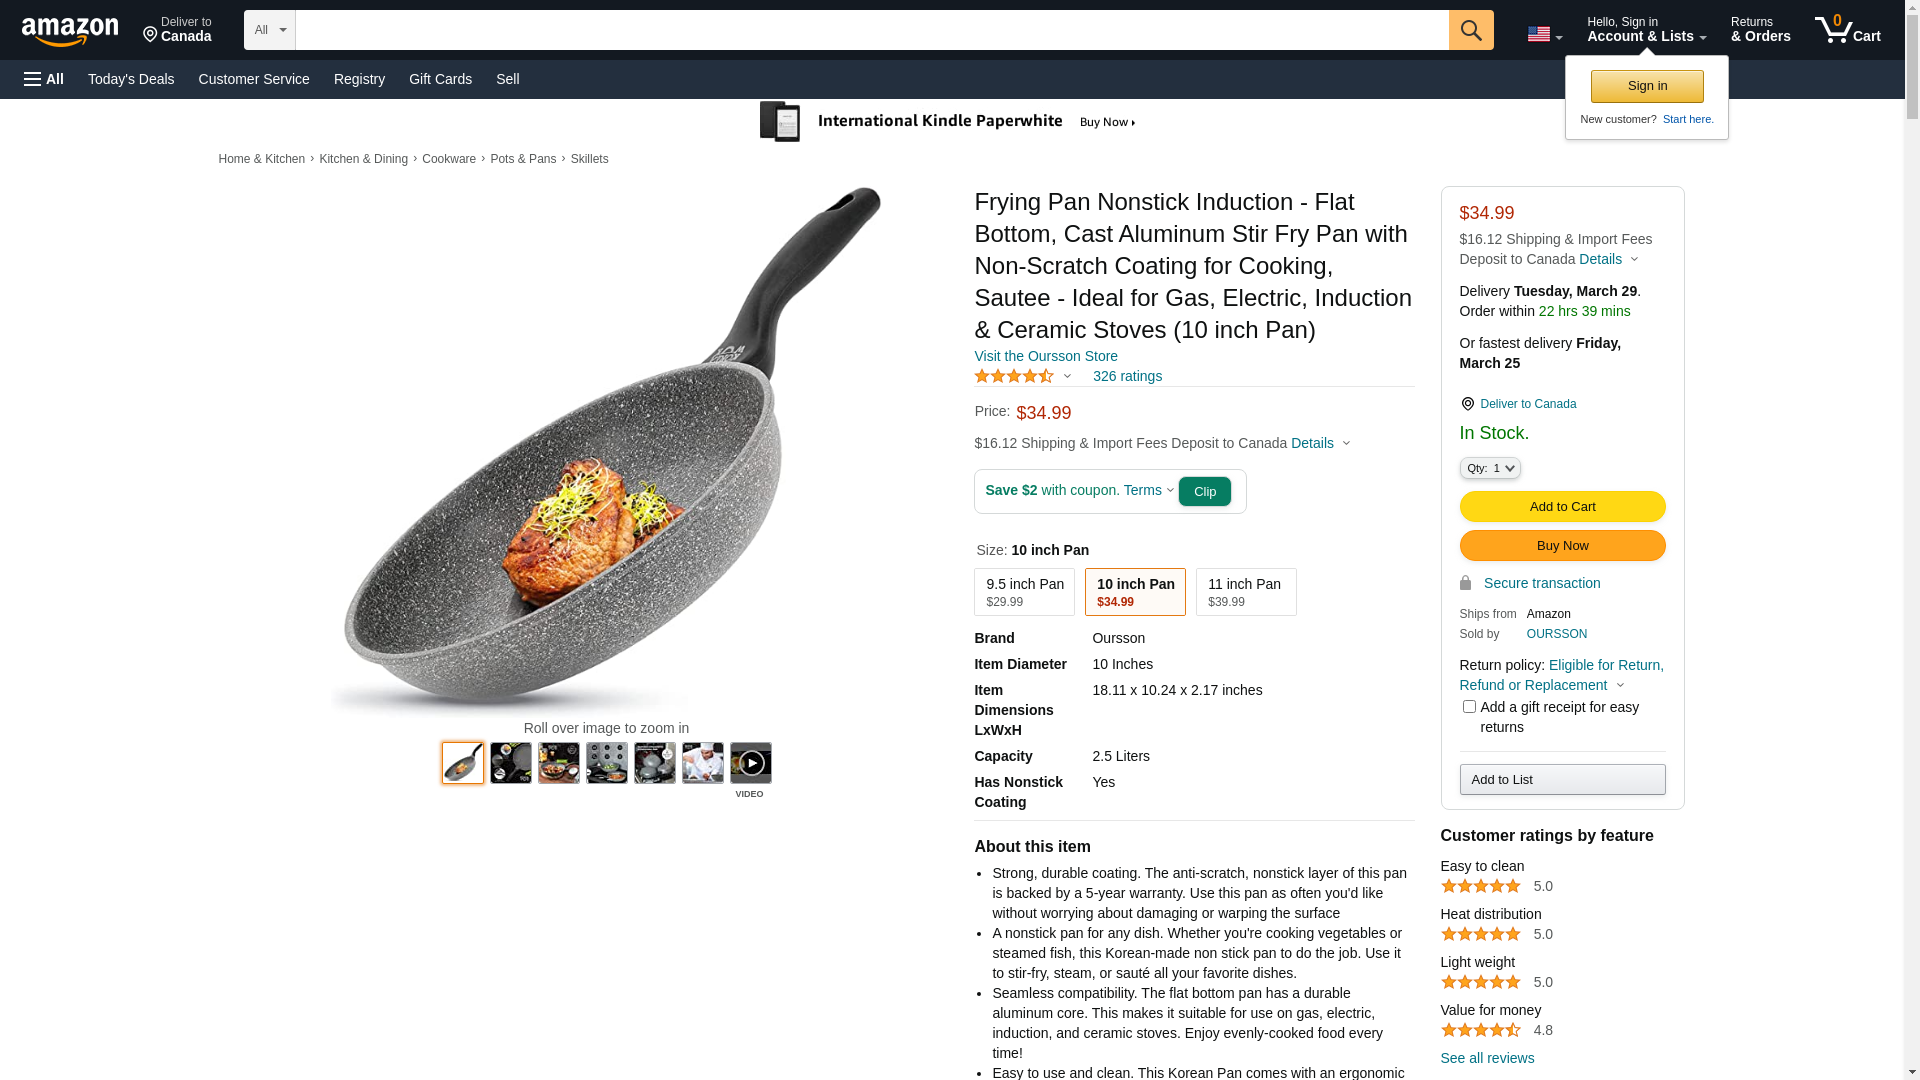Viewport: 1920px width, 1080px height.
Task: Click the Amazon logo
Action: [70, 32]
